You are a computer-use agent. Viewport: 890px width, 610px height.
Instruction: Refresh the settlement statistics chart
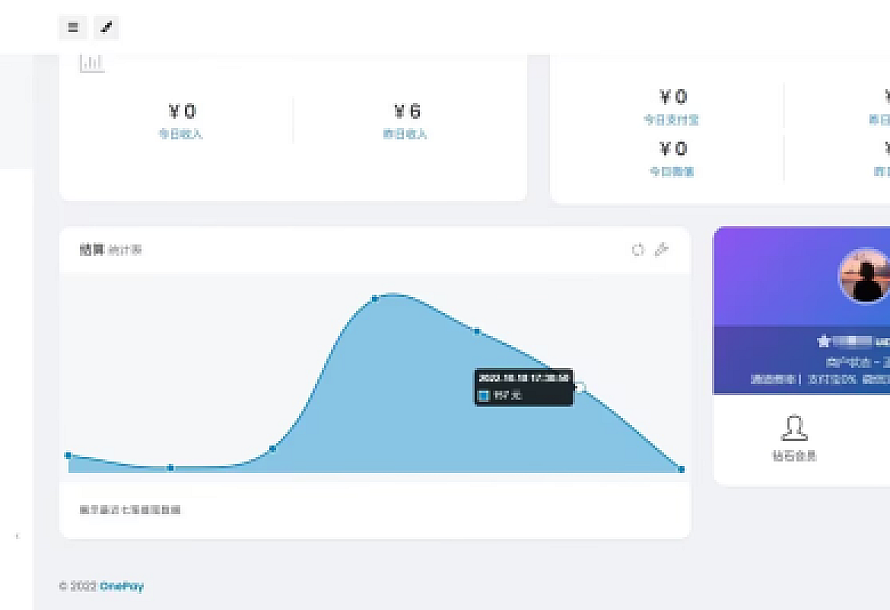pos(638,250)
